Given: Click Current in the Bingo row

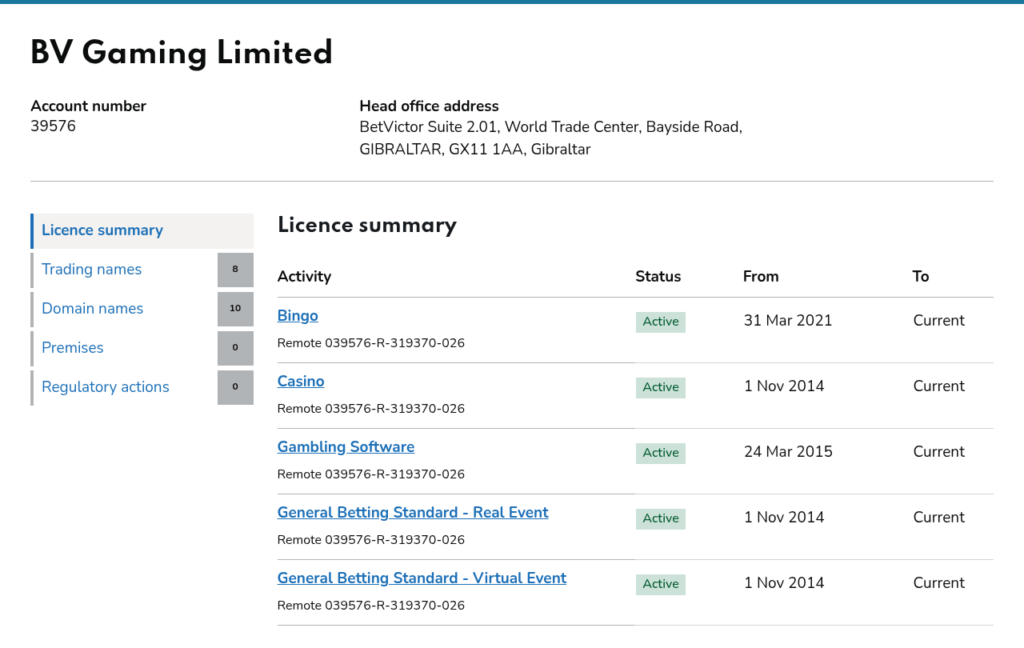Looking at the screenshot, I should point(938,321).
